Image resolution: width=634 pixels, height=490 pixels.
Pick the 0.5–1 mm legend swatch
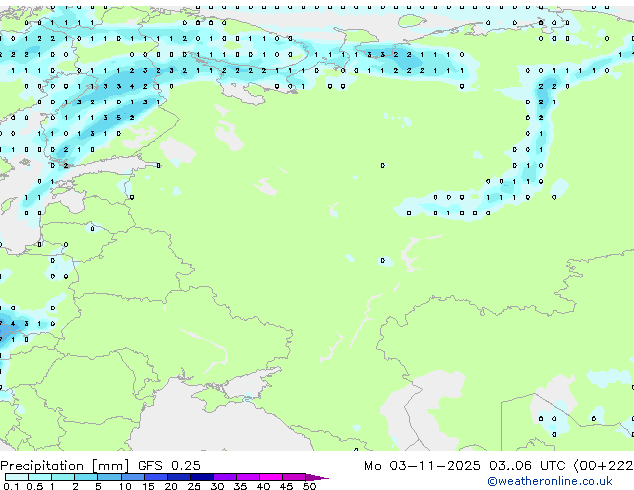[40, 477]
